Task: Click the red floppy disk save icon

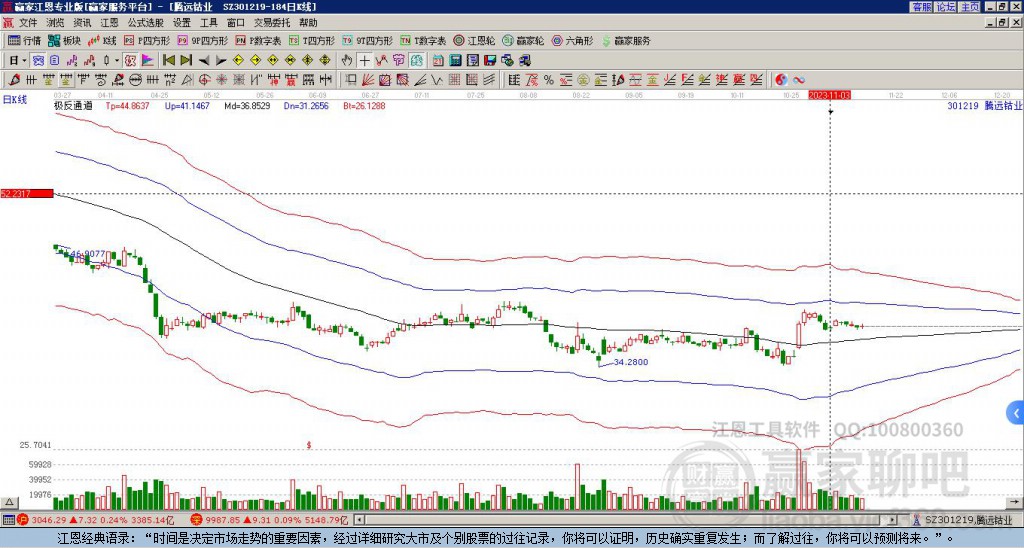Action: [491, 61]
